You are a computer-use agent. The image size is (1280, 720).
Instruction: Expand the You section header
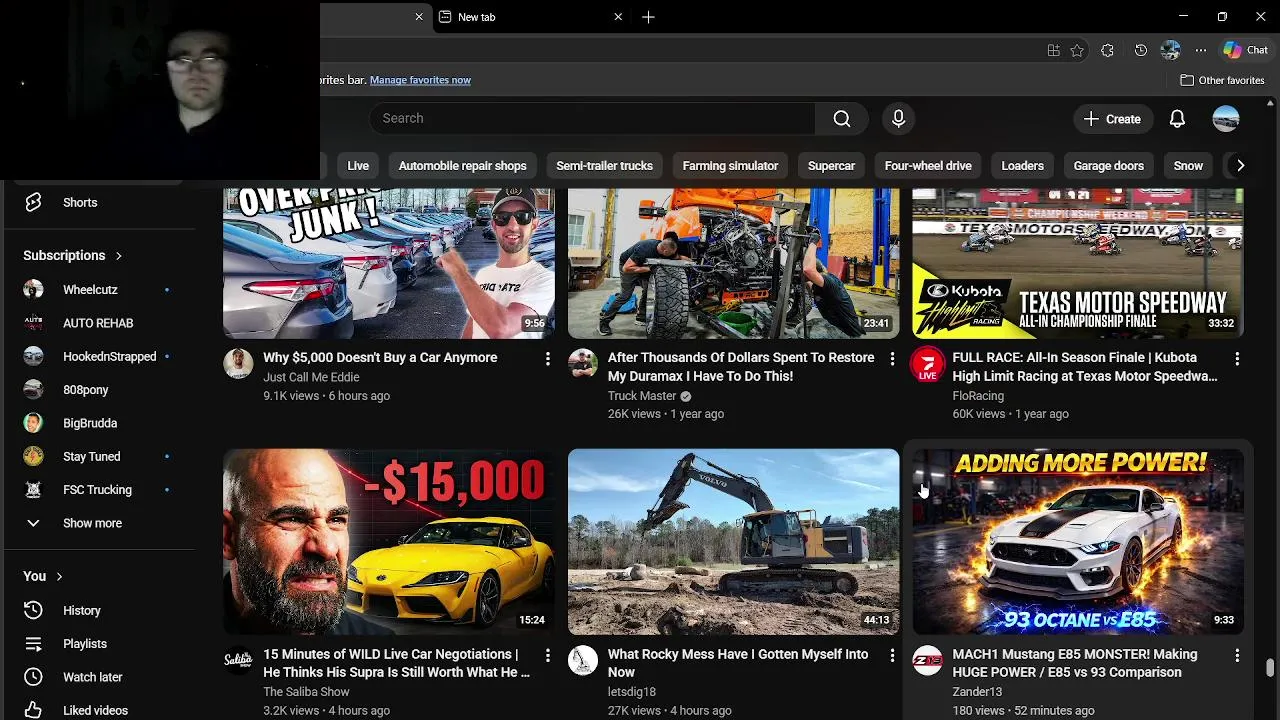[43, 576]
